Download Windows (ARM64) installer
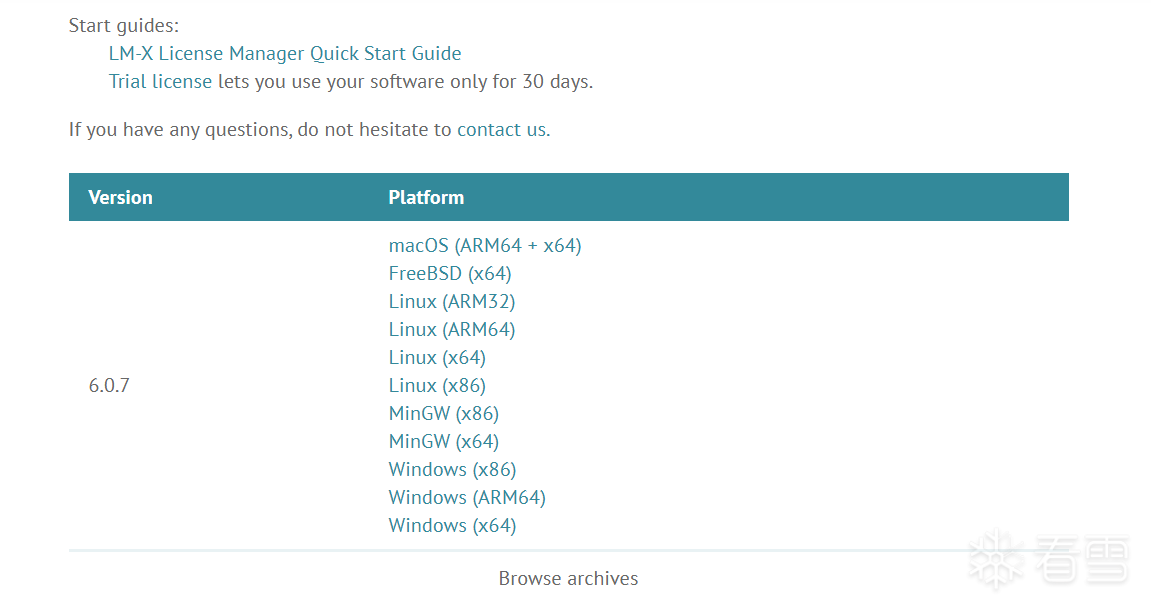Image resolution: width=1151 pixels, height=614 pixels. click(467, 496)
